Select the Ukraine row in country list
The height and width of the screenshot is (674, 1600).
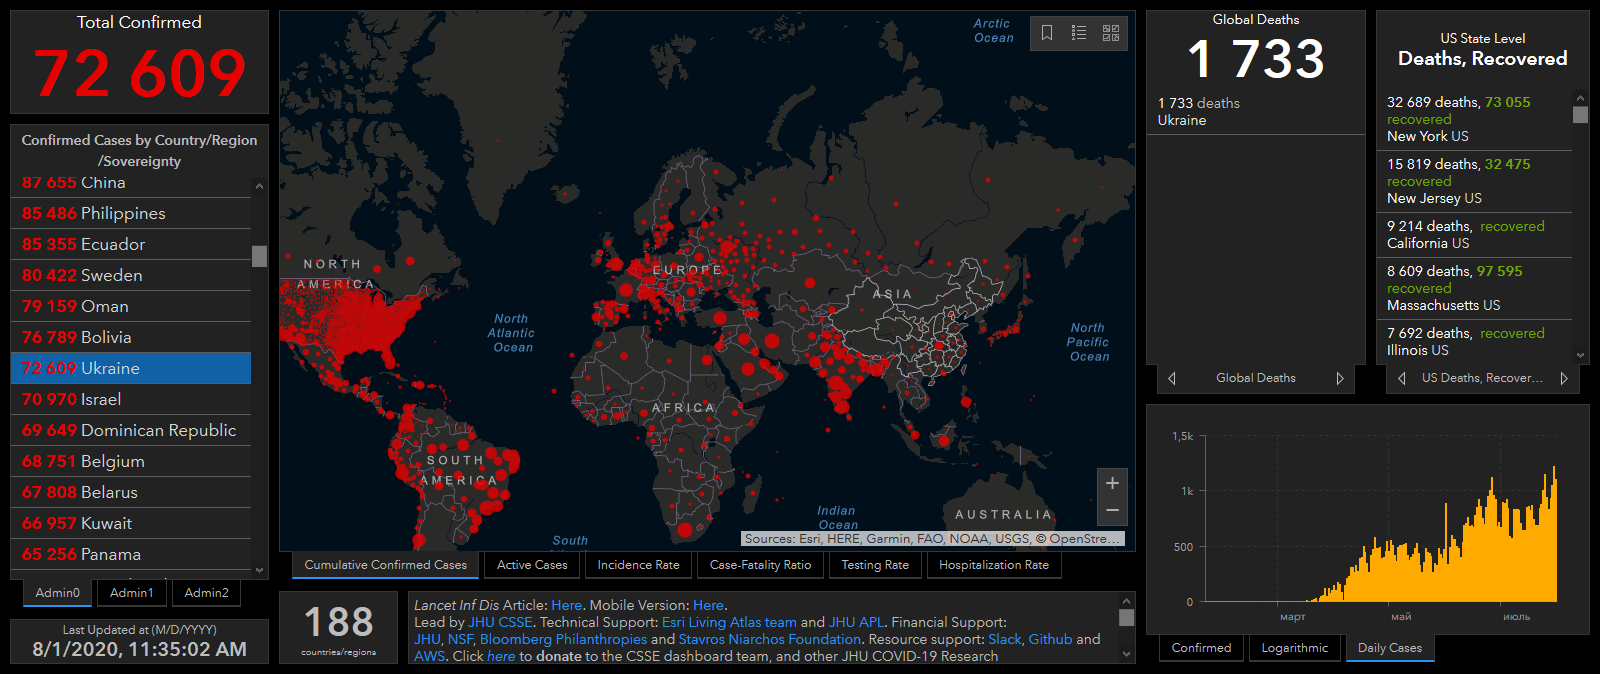coord(130,368)
